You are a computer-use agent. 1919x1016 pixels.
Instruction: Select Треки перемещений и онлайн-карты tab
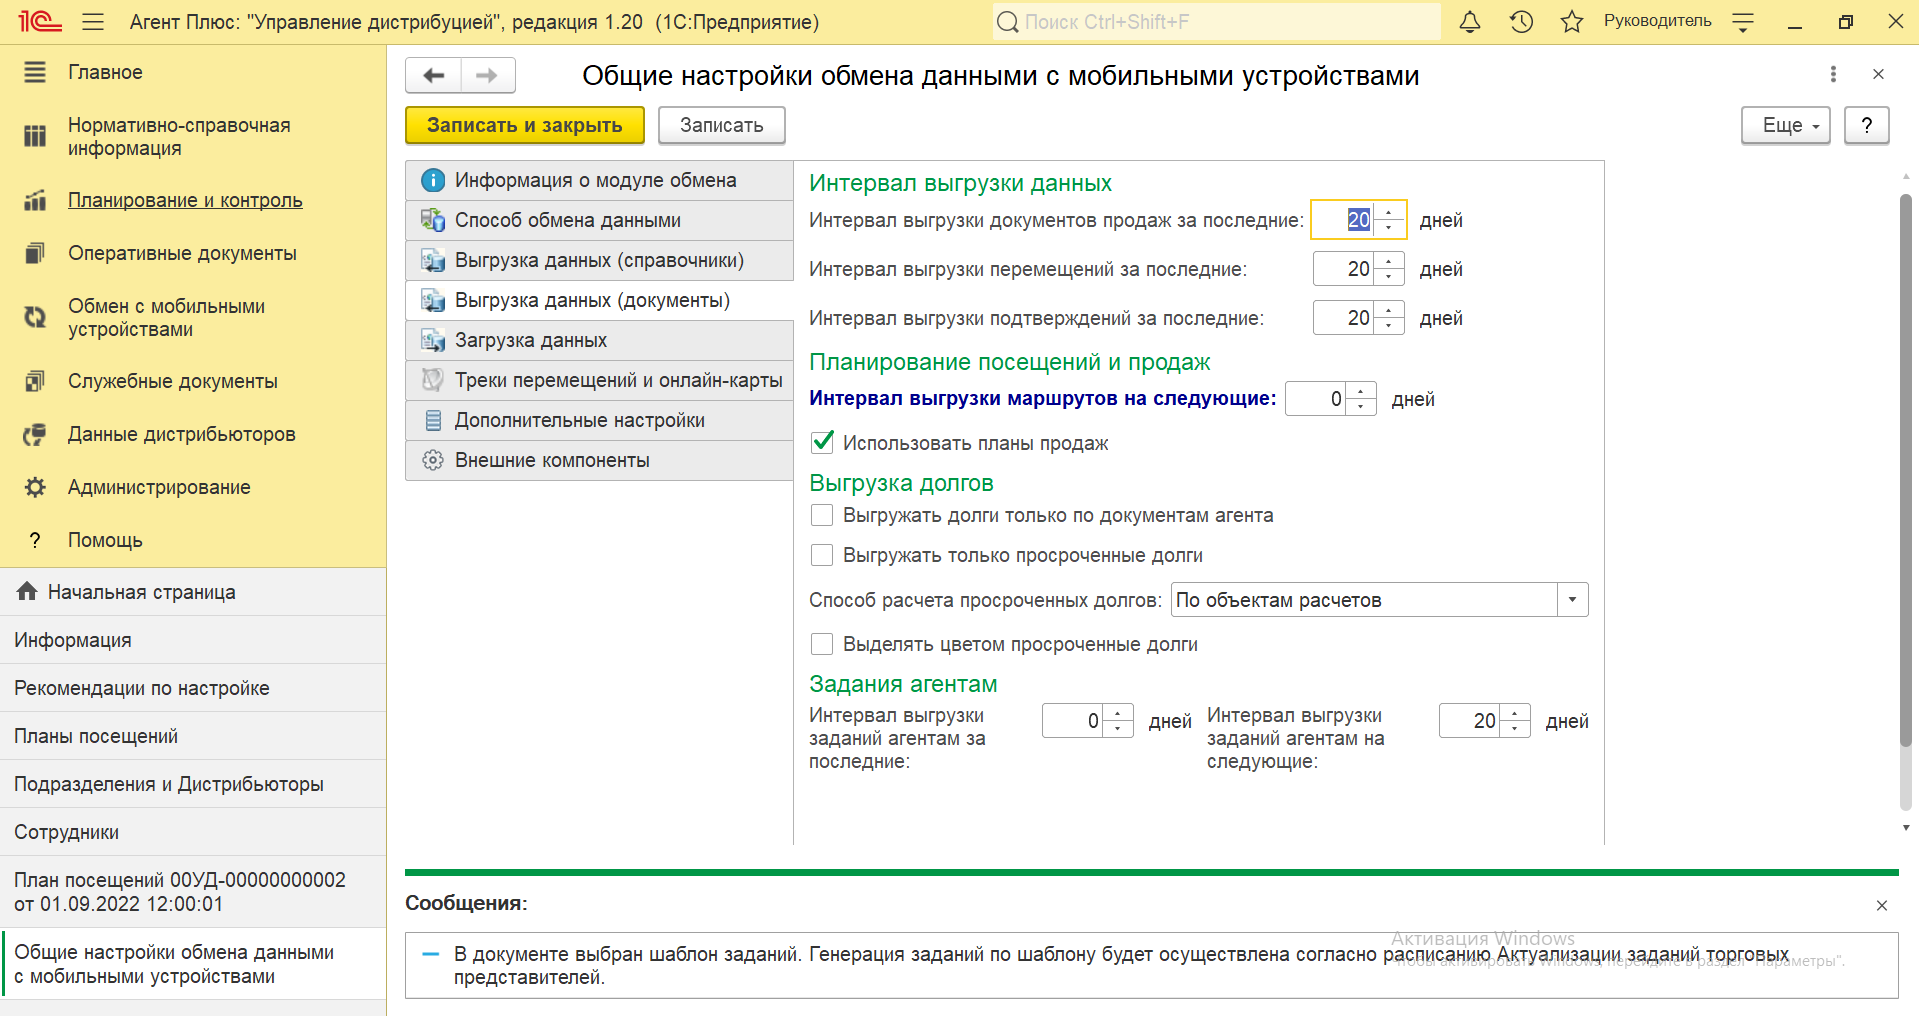coord(599,380)
